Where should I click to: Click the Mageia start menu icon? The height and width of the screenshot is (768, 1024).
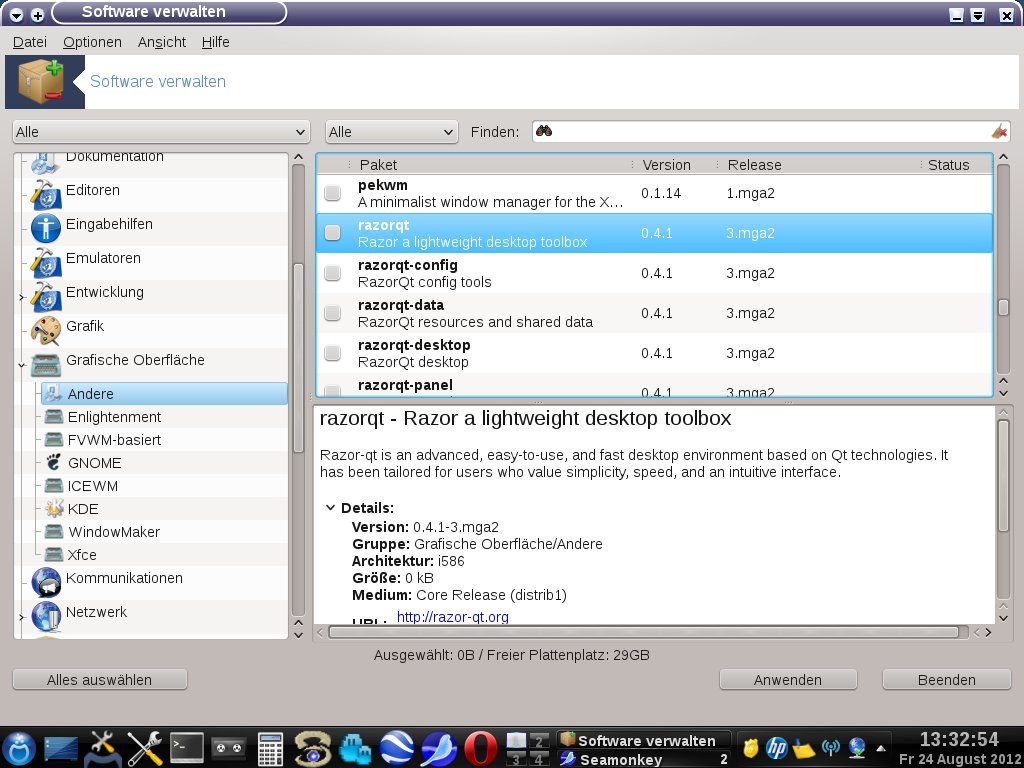(18, 748)
